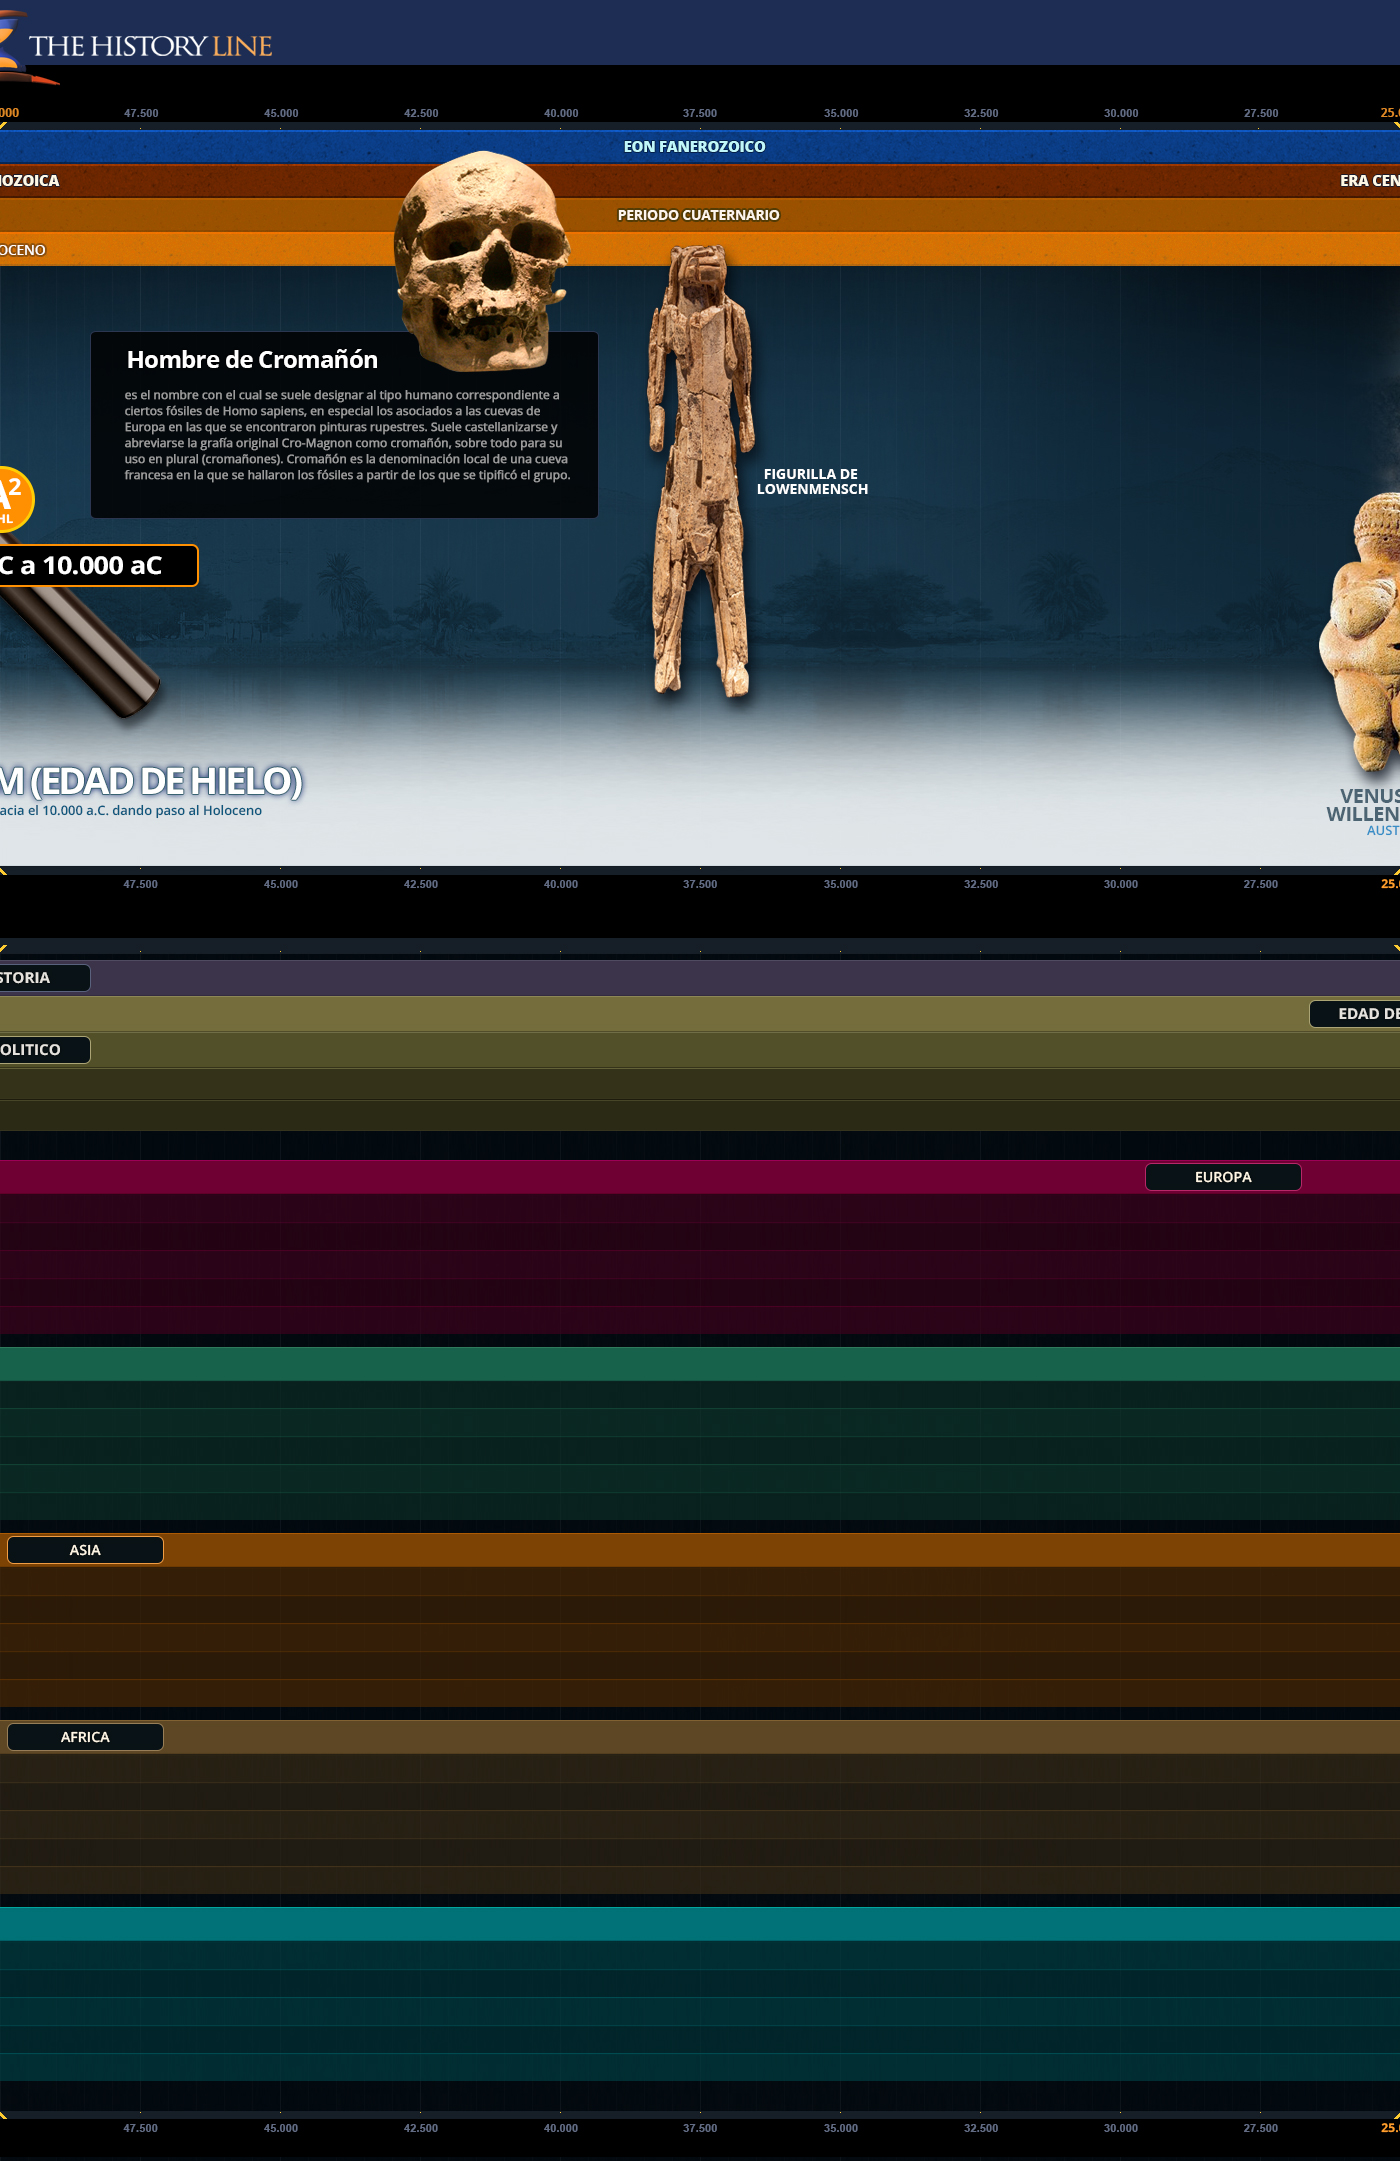
Task: Click the Venus of Willendorf statue
Action: coord(1360,630)
